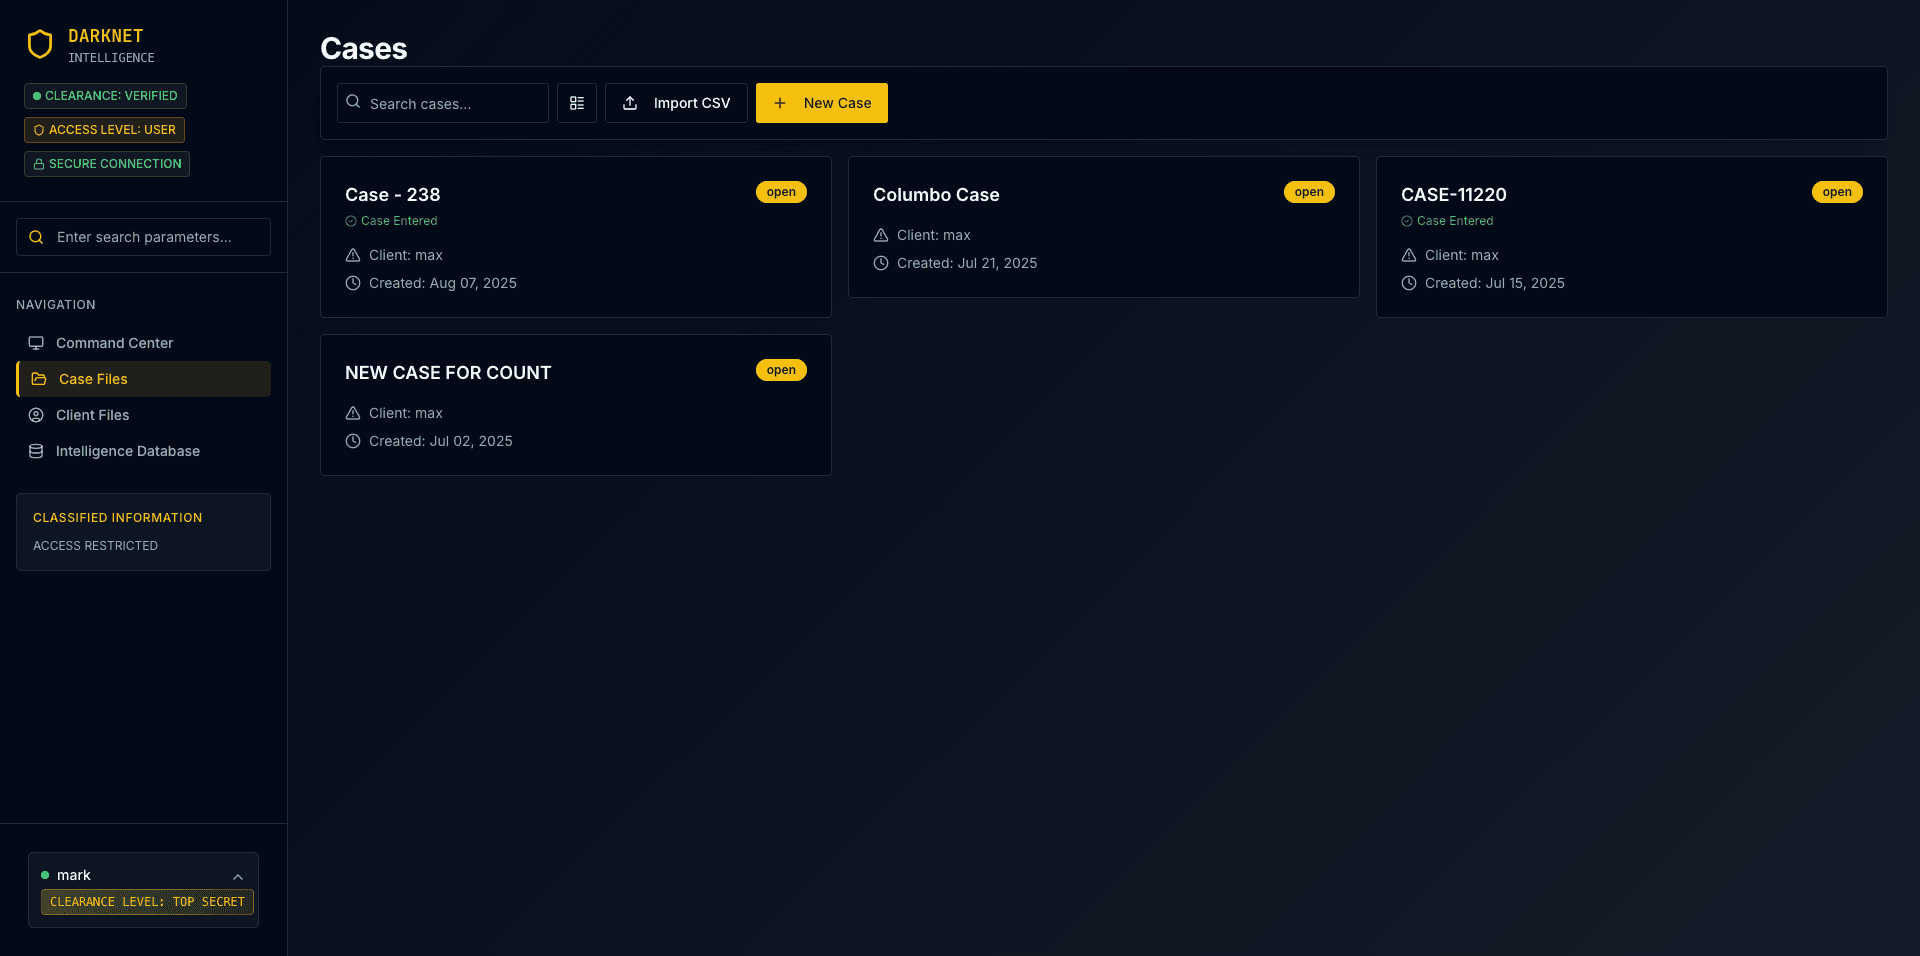Click 'Created: Jul 21, 2025' text
Screen dimensions: 1920x956
click(967, 263)
